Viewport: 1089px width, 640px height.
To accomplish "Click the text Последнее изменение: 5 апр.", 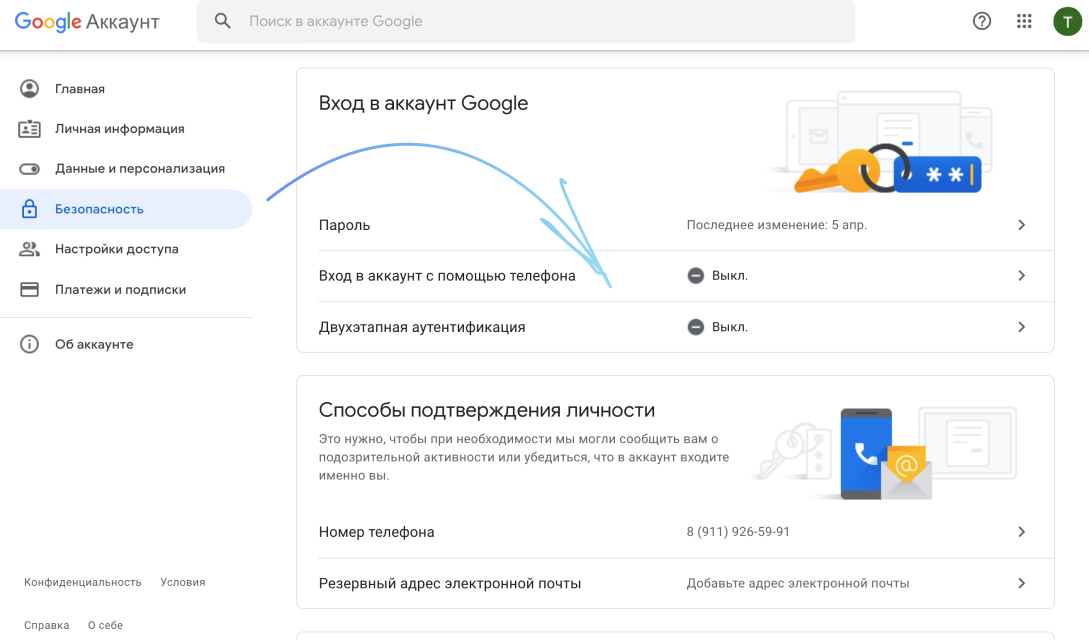I will click(776, 225).
